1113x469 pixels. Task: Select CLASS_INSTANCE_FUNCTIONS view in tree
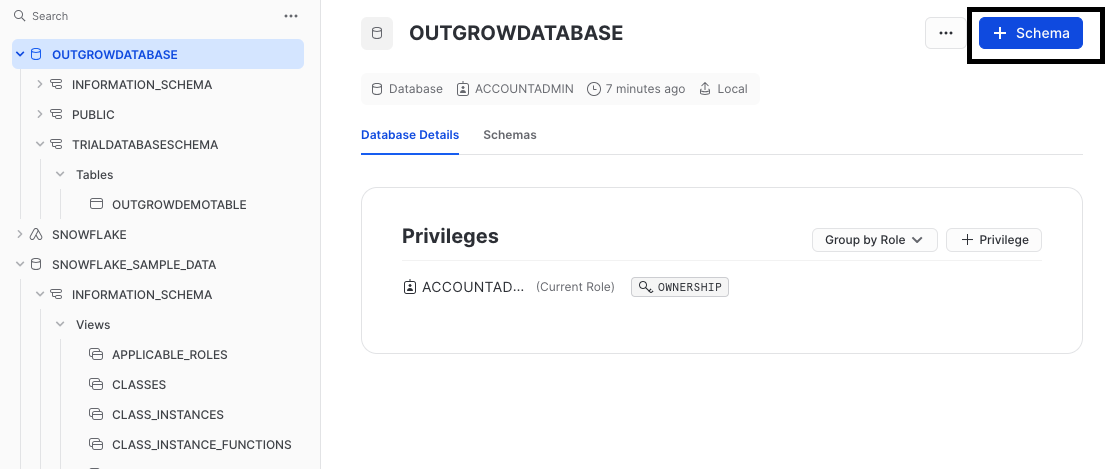201,444
